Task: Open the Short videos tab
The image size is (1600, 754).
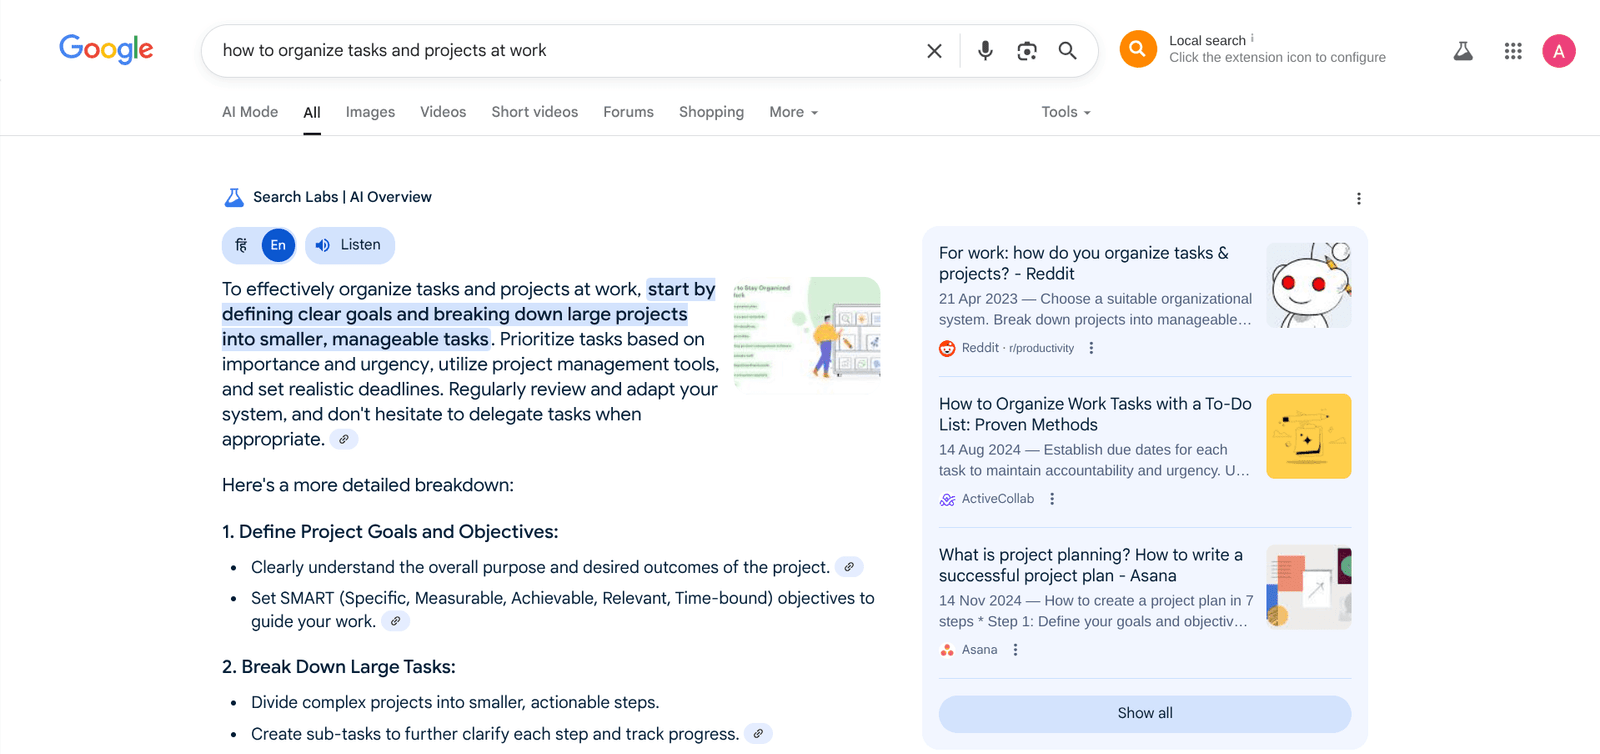Action: (534, 112)
